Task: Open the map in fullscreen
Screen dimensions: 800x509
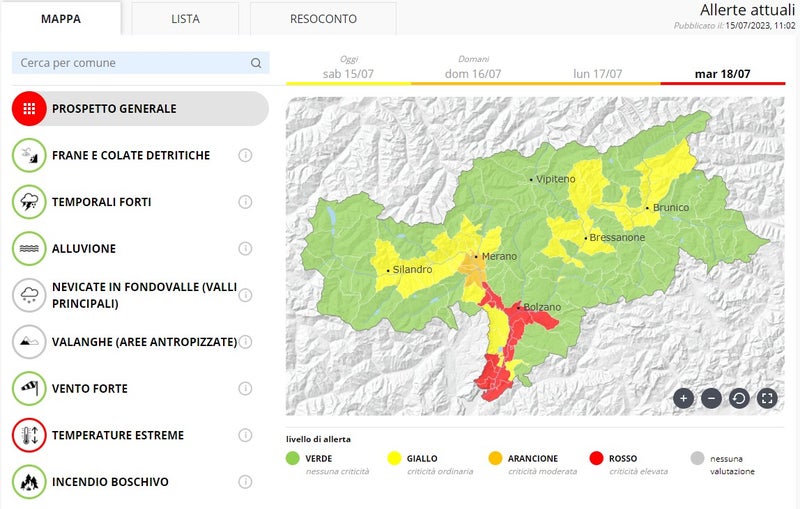Action: (x=767, y=398)
